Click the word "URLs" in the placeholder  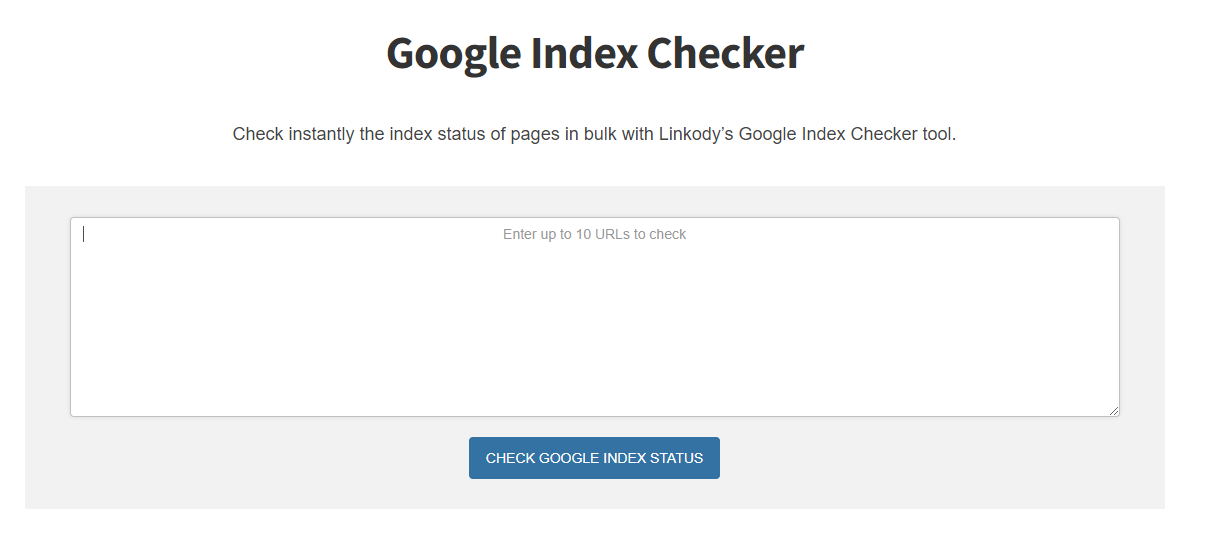click(x=612, y=235)
